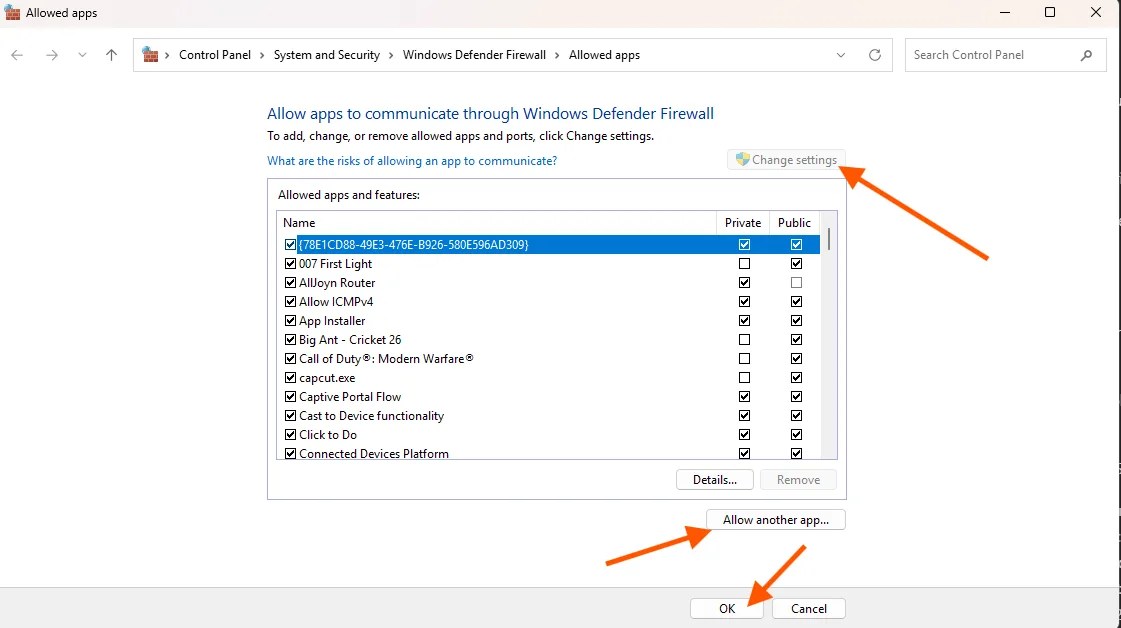Open the risks of allowing an app link
Screen dimensions: 1121x628
[x=412, y=161]
